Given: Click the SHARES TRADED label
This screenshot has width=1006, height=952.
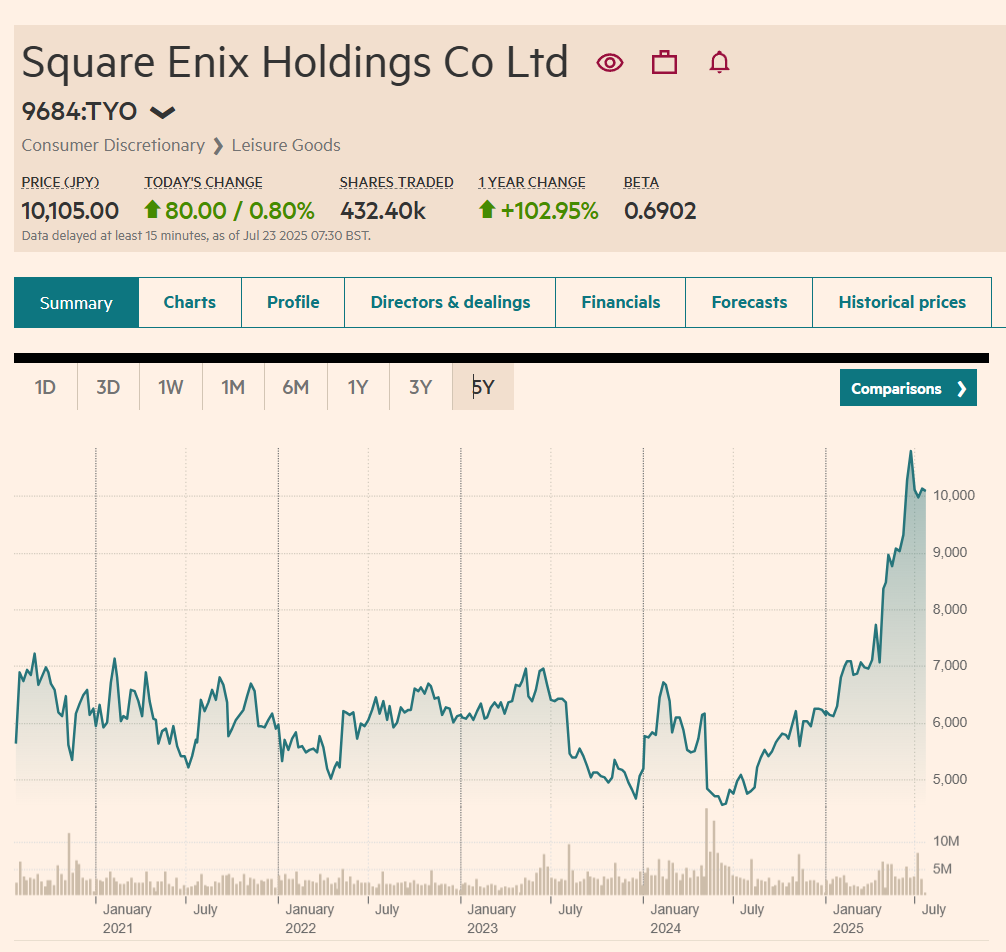Looking at the screenshot, I should [x=396, y=182].
